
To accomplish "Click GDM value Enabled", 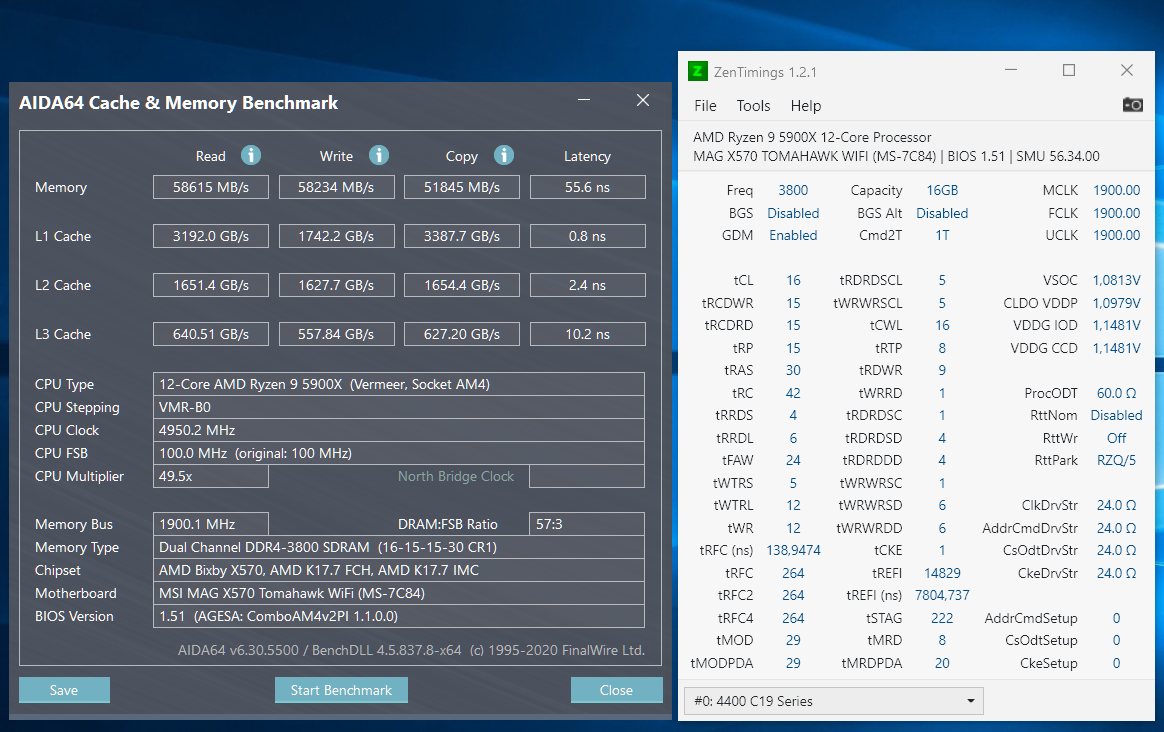I will point(793,235).
